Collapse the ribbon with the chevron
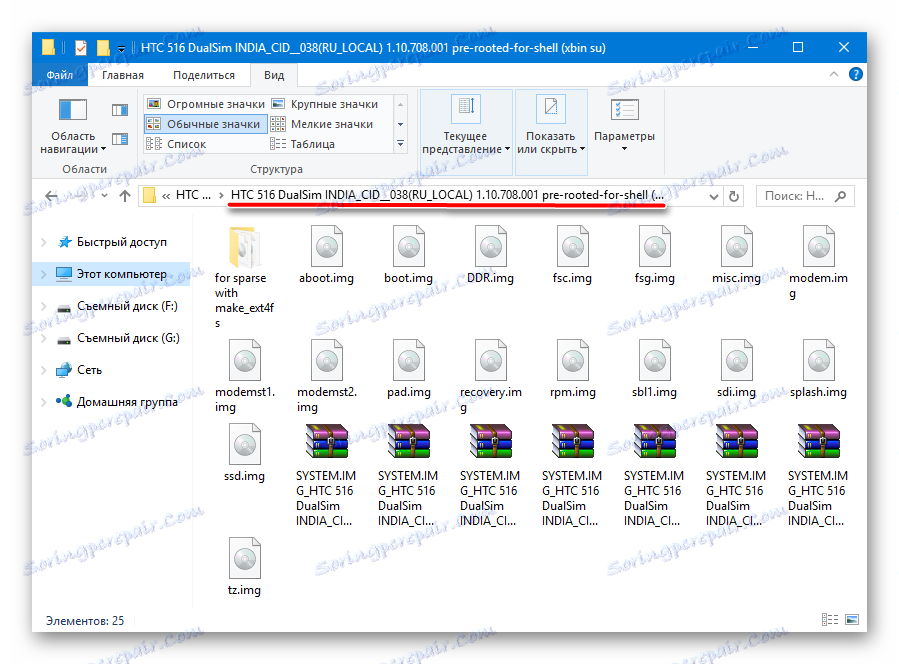 (834, 75)
